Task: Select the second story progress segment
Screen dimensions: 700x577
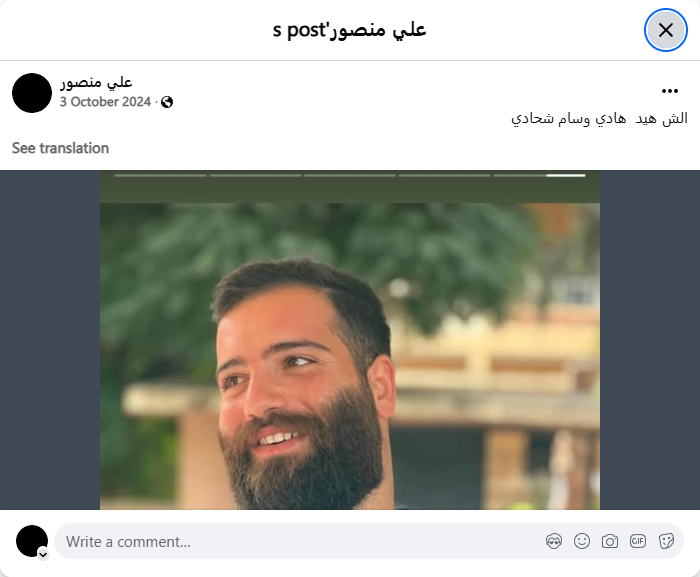Action: (255, 176)
